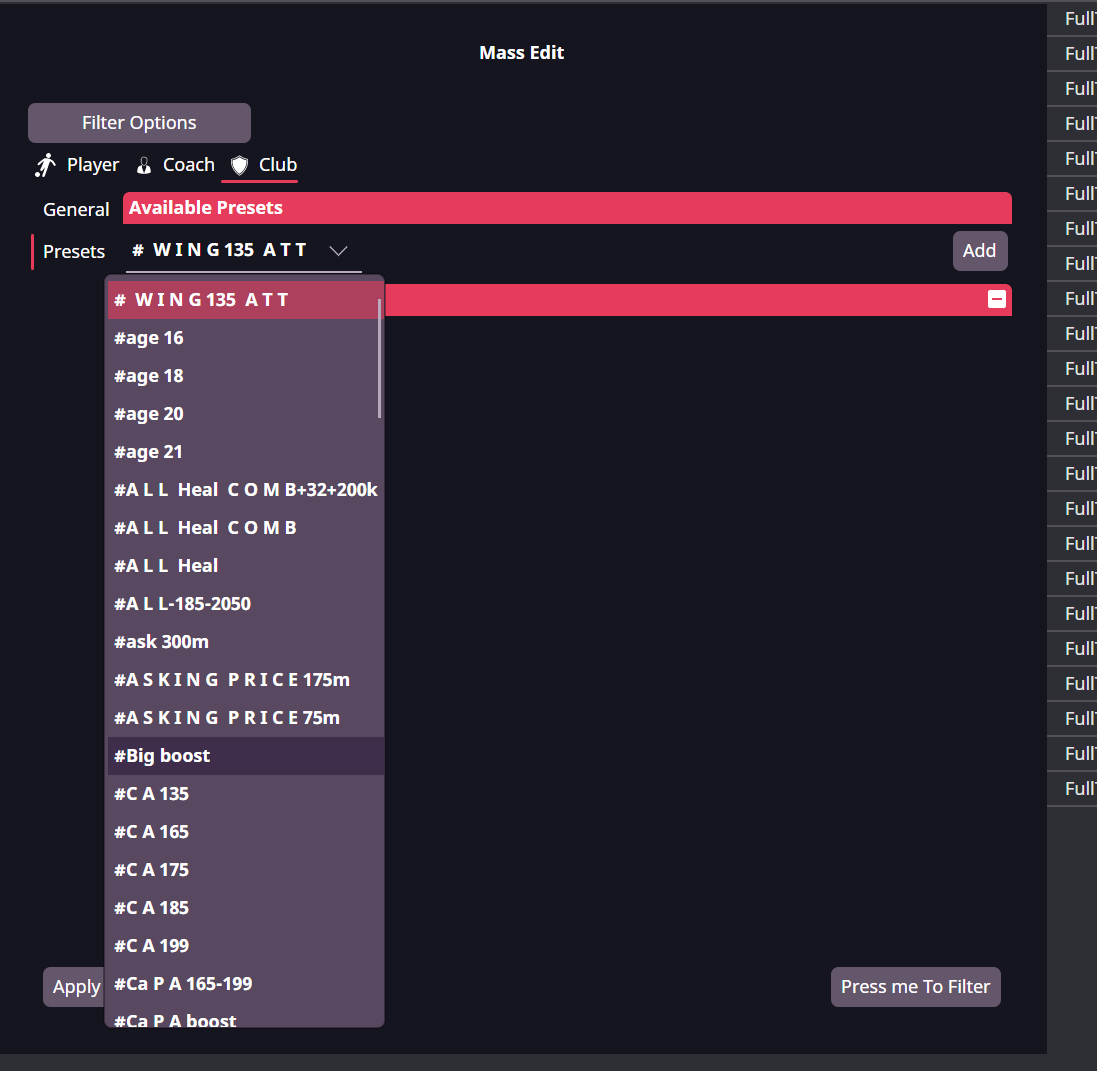The width and height of the screenshot is (1097, 1071).
Task: Switch to the Club tab
Action: (277, 165)
